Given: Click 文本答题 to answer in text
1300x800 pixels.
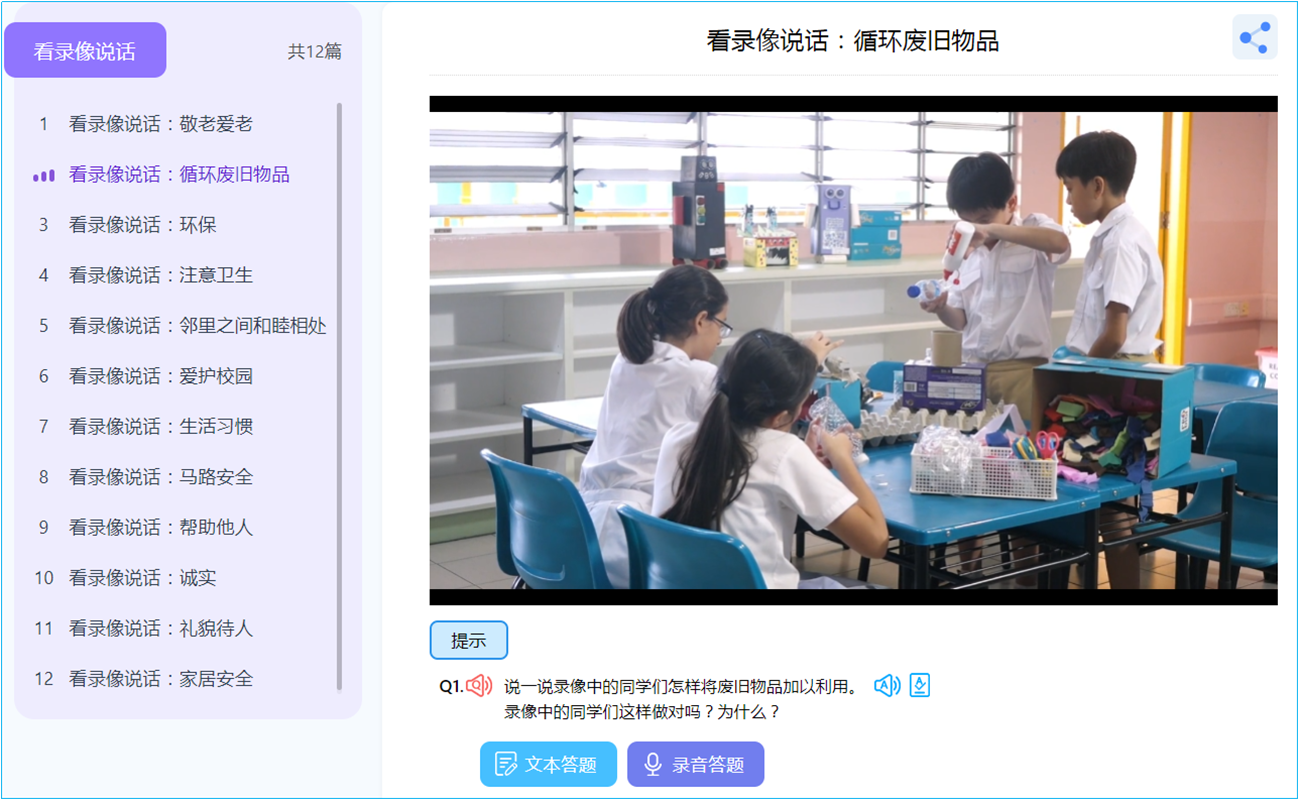Looking at the screenshot, I should 548,765.
